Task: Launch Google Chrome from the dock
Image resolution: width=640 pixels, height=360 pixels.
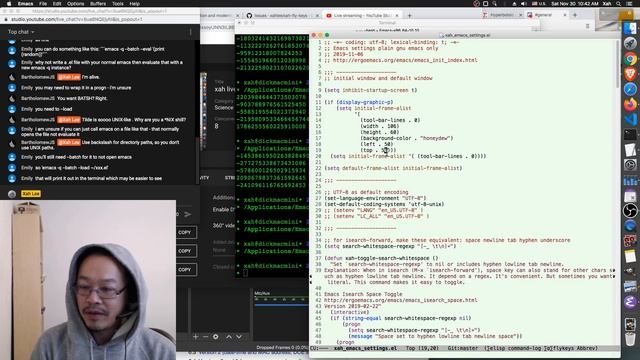Action: click(x=630, y=59)
